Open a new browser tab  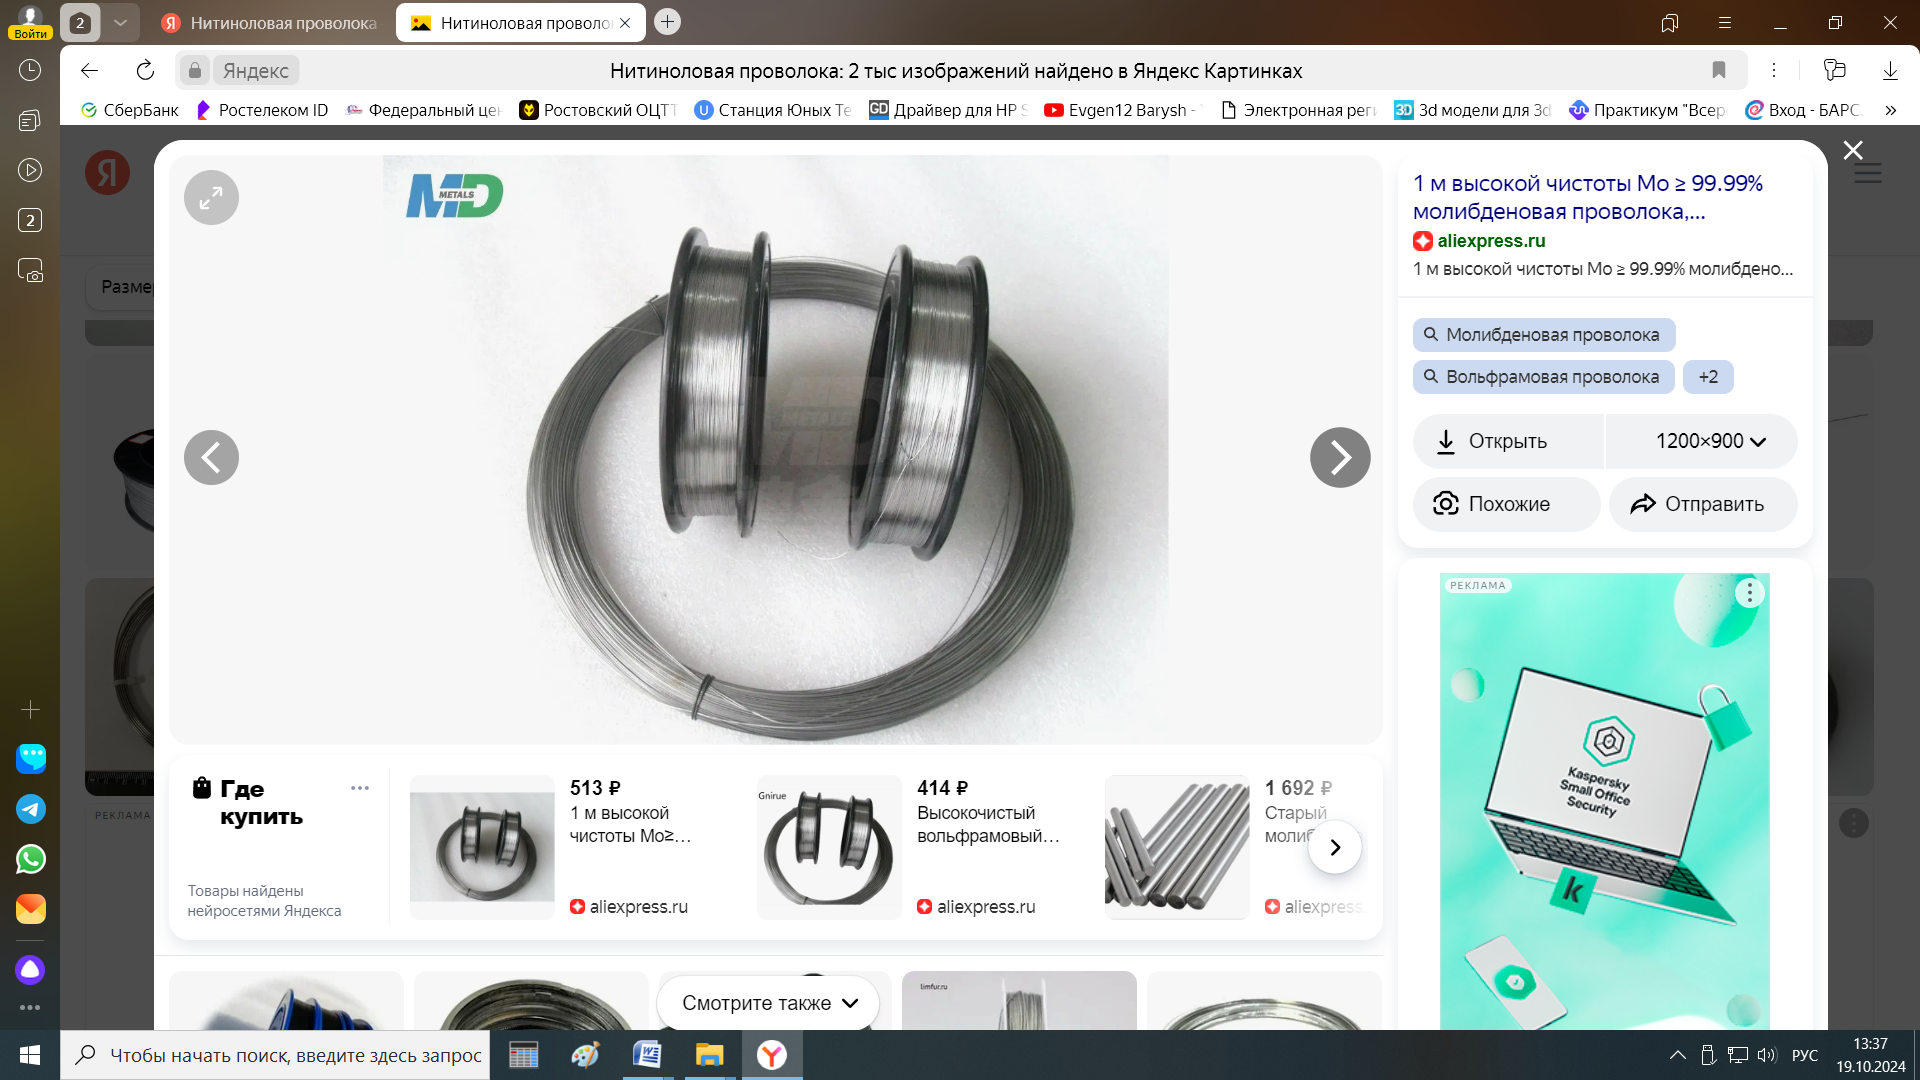[x=667, y=21]
